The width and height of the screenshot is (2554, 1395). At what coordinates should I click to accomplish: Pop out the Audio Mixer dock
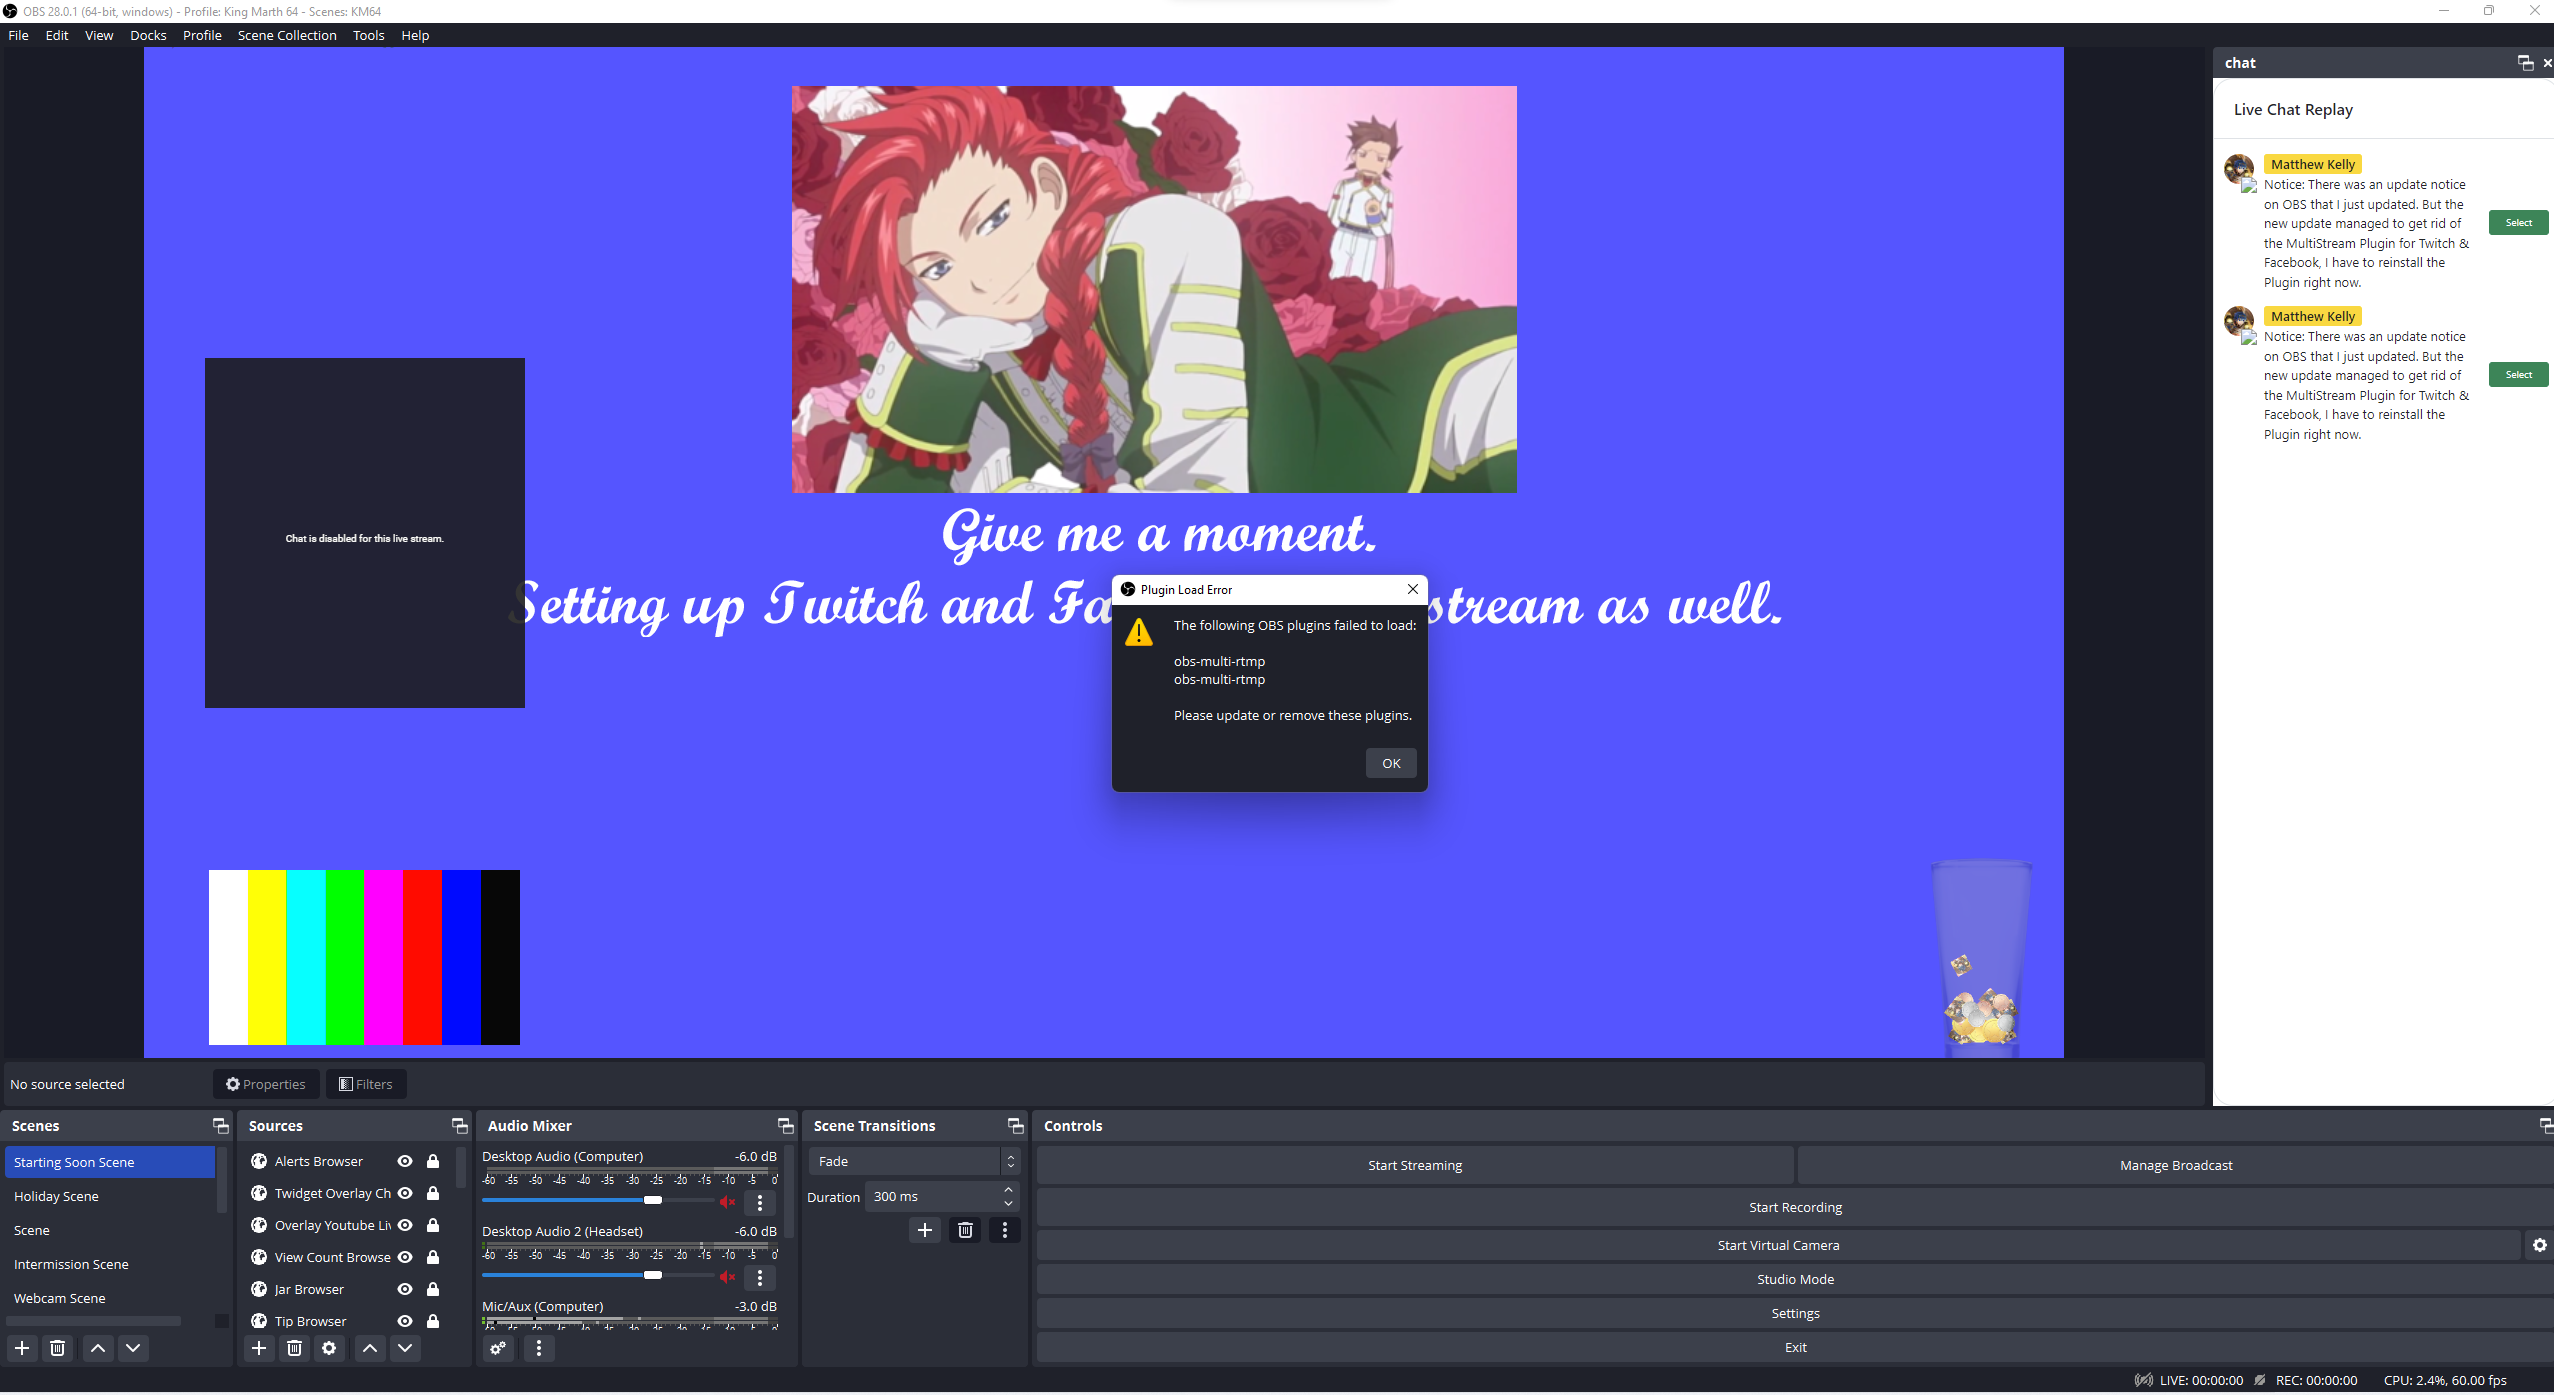pyautogui.click(x=786, y=1126)
